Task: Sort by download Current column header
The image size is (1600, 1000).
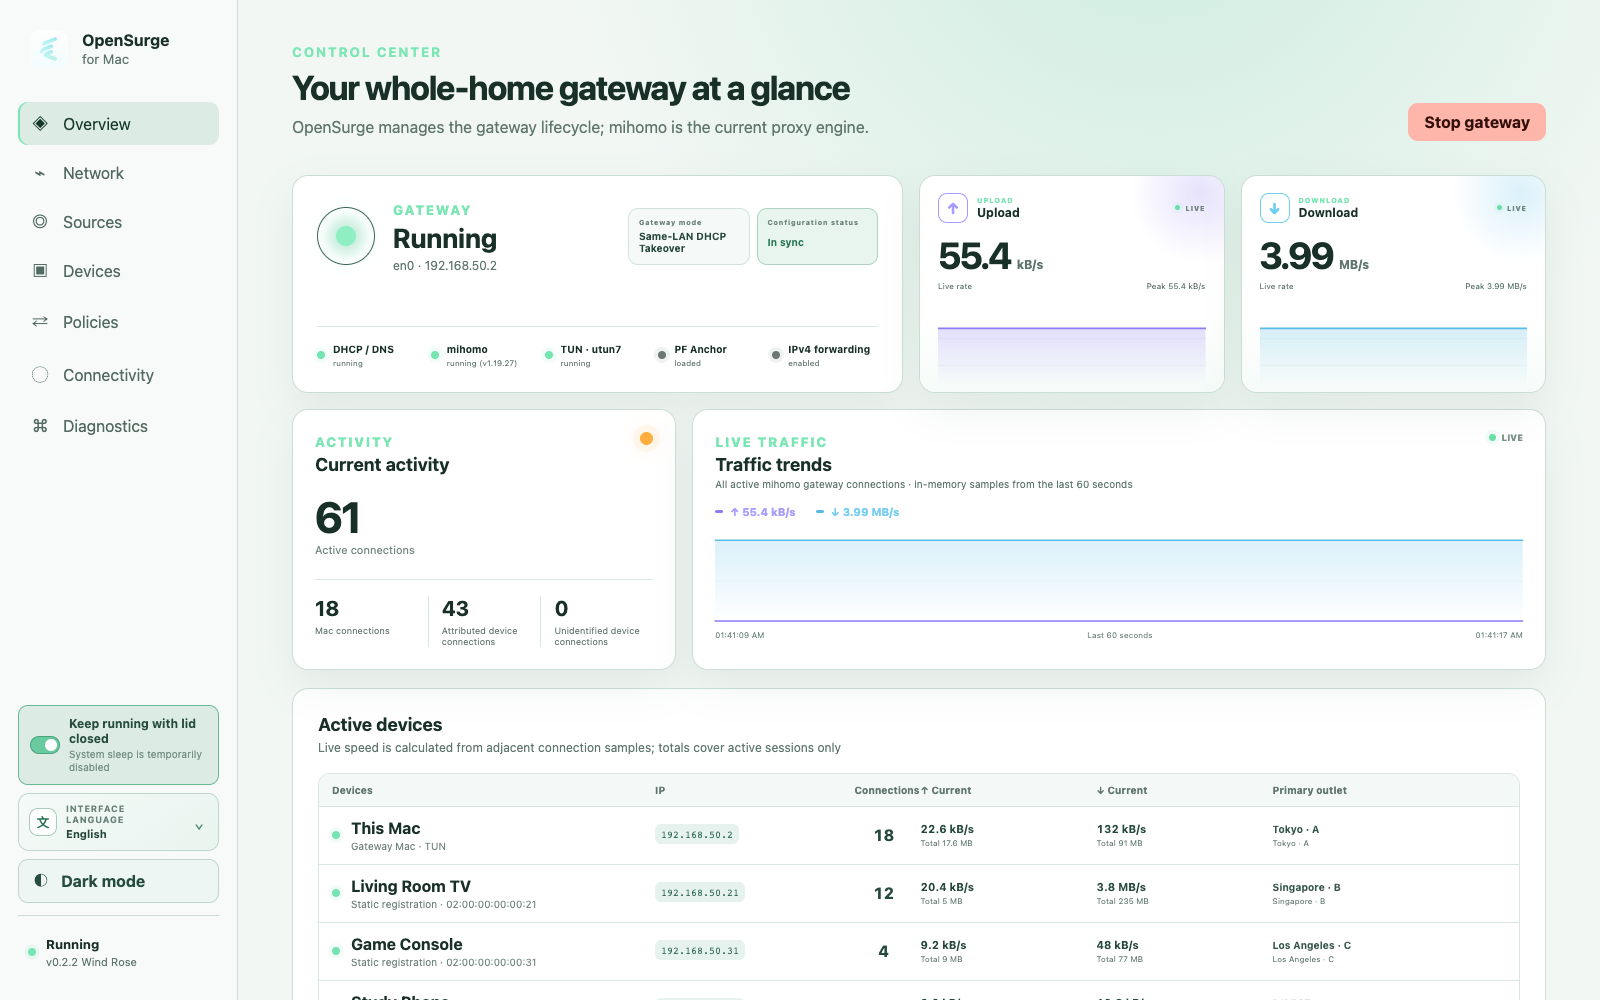Action: click(x=1122, y=790)
